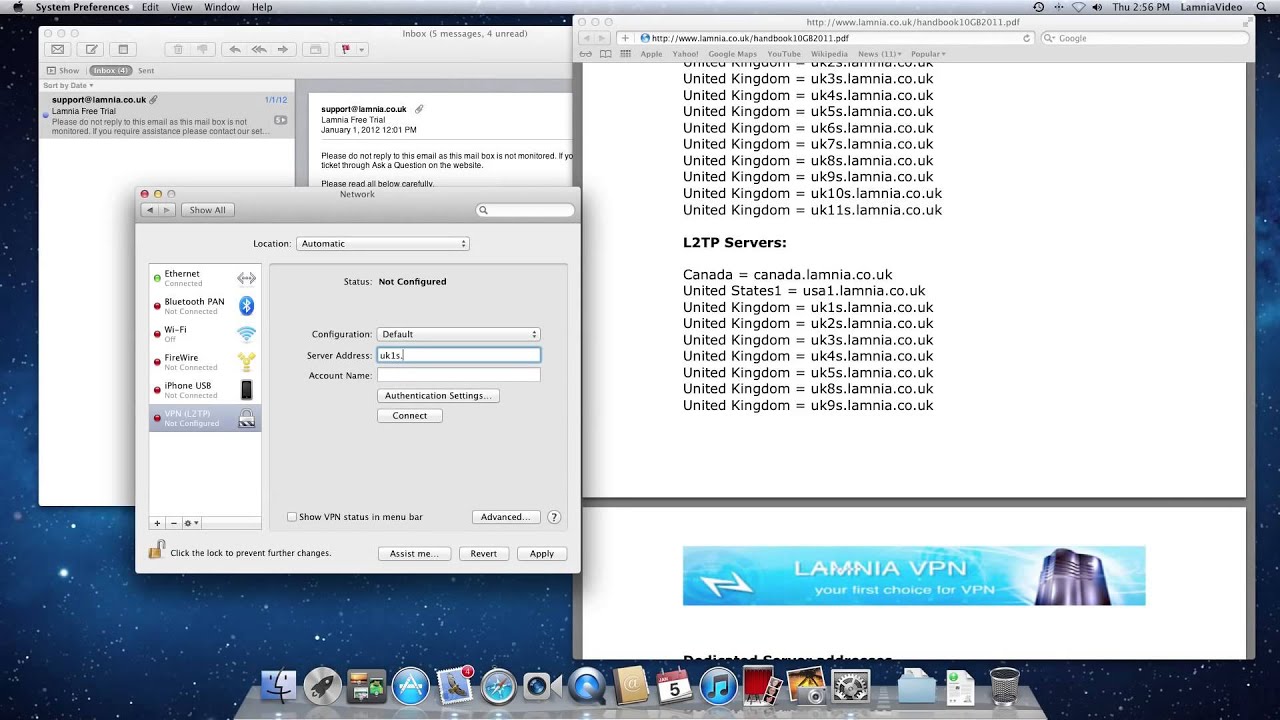
Task: Click Safari URL address bar
Action: tap(835, 38)
